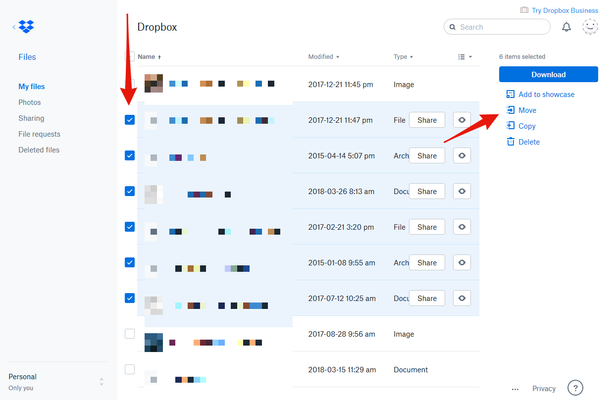This screenshot has width=616, height=400.
Task: Expand the list view options dropdown
Action: (464, 57)
